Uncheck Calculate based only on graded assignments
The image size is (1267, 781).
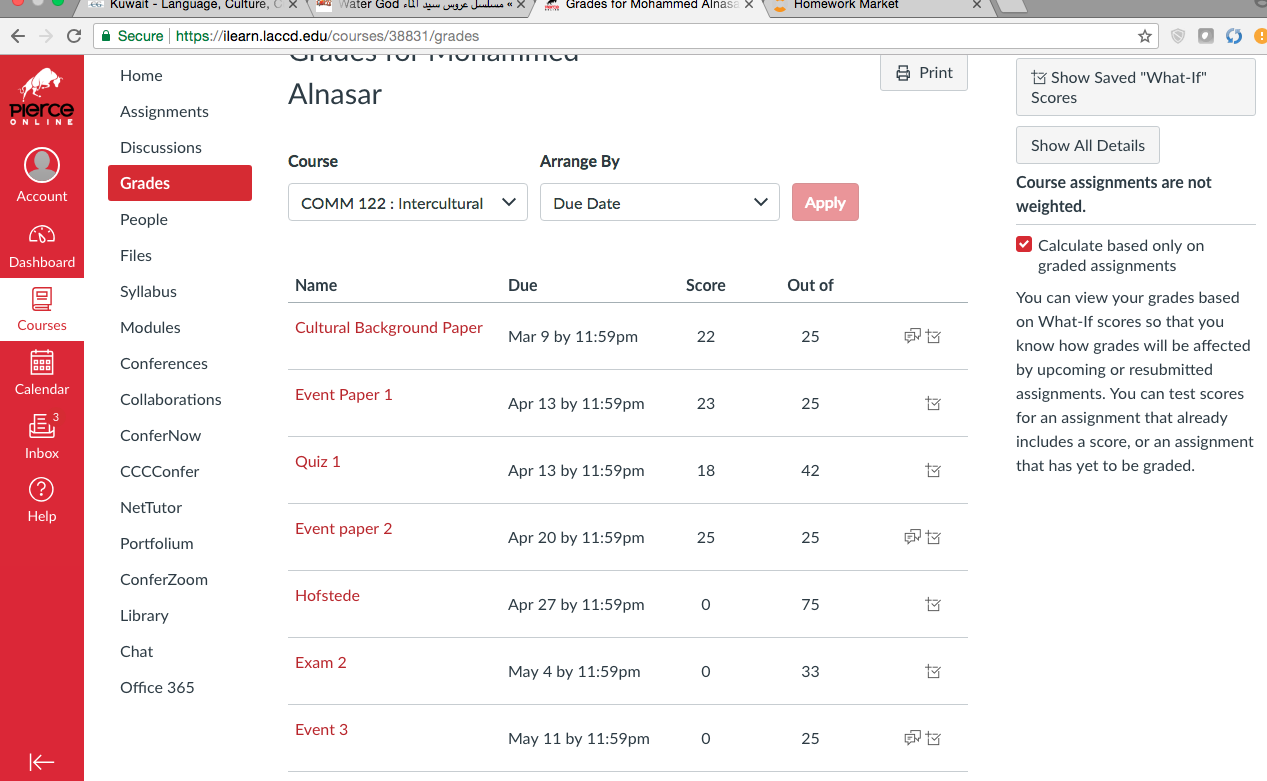[1024, 245]
